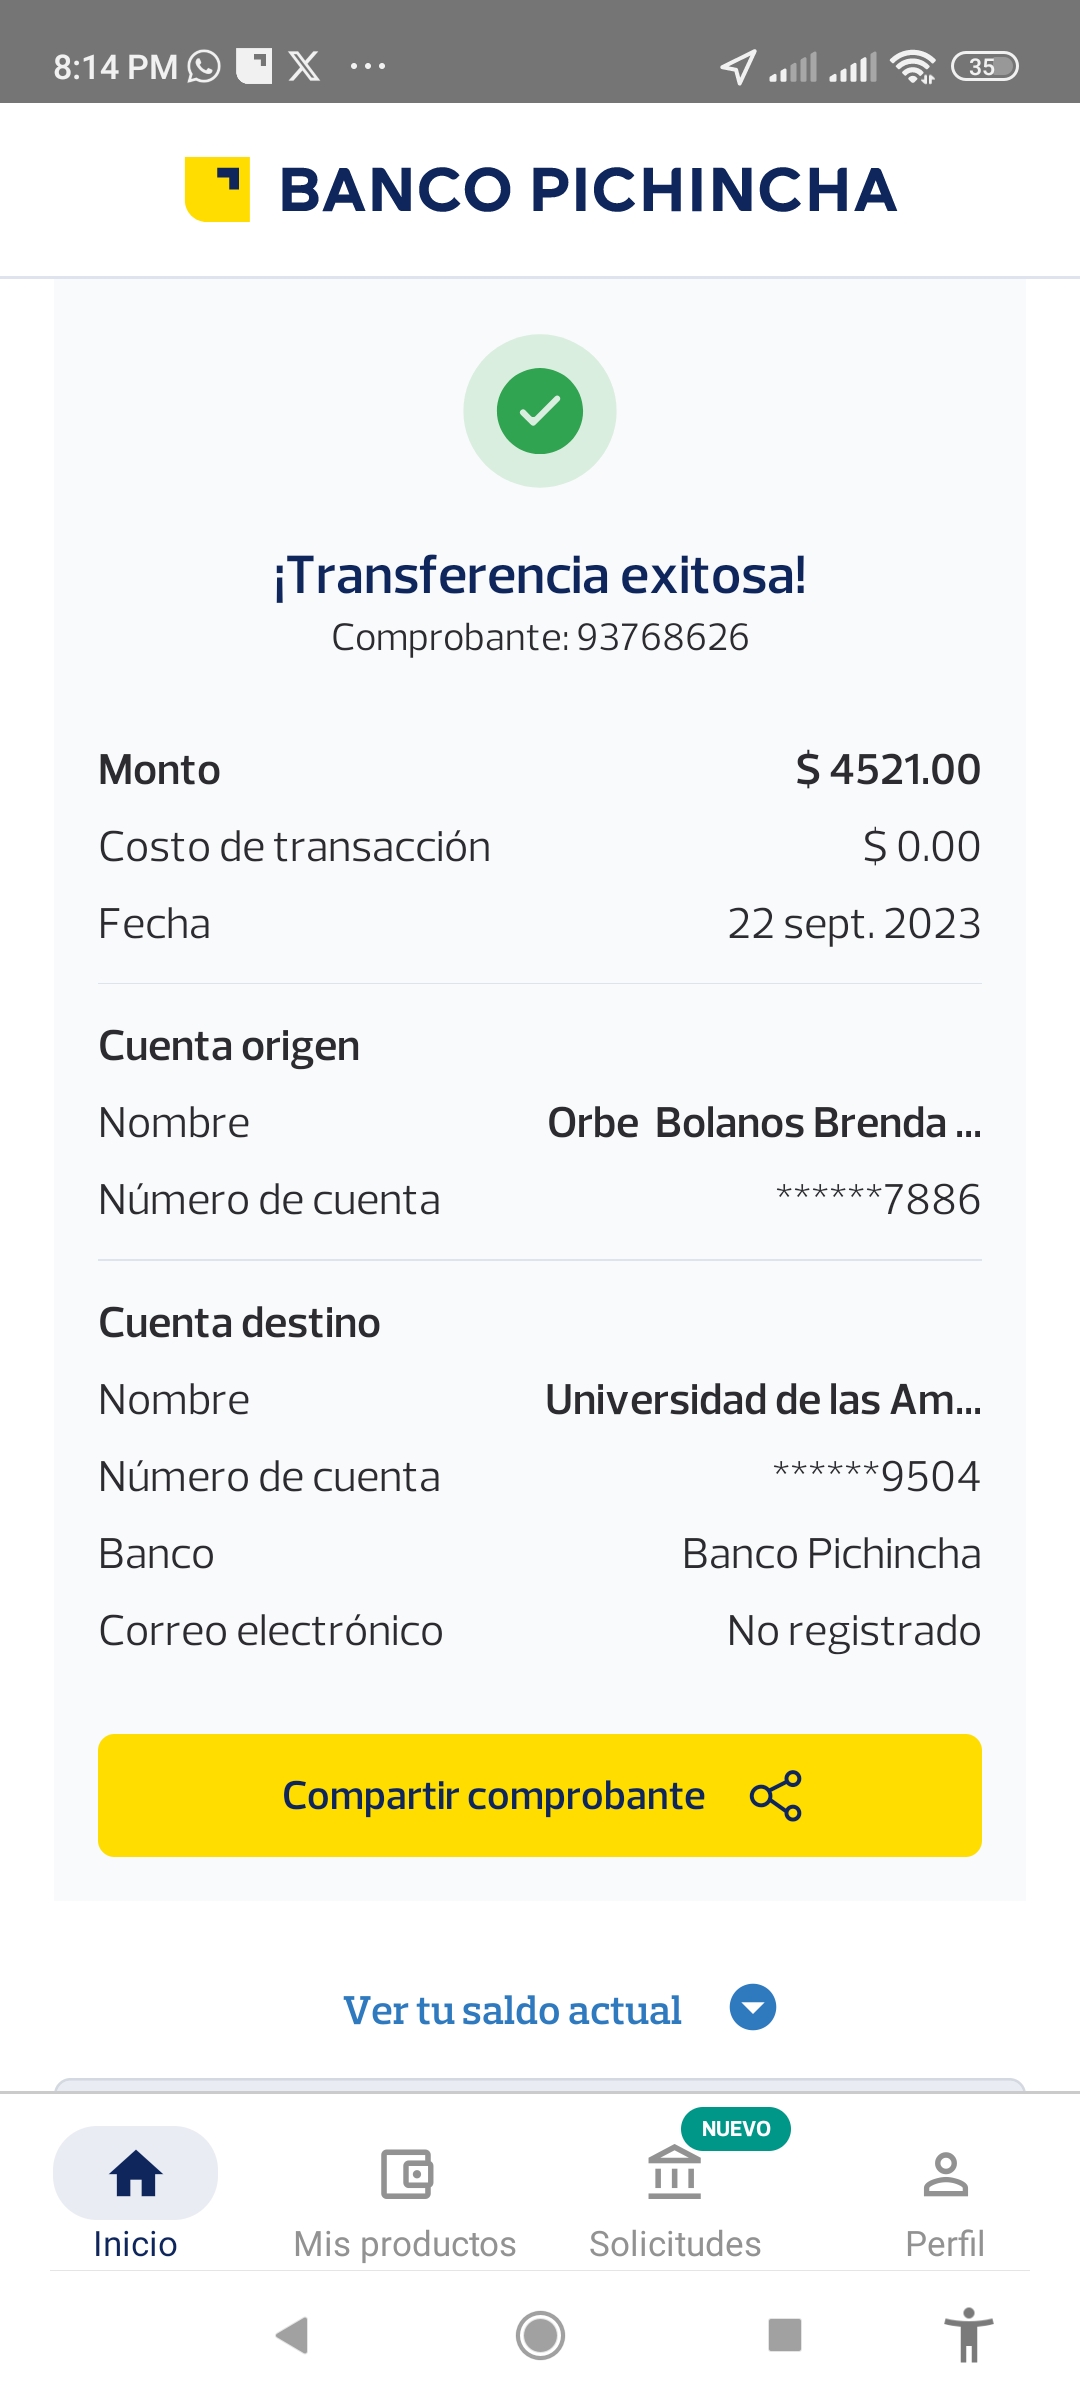Tap the Banco Pichincha yellow logo

coord(217,189)
